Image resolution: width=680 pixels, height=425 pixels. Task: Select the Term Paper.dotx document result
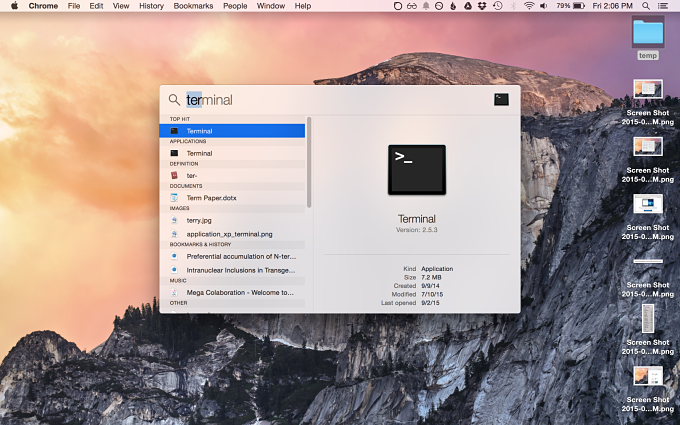(x=232, y=198)
